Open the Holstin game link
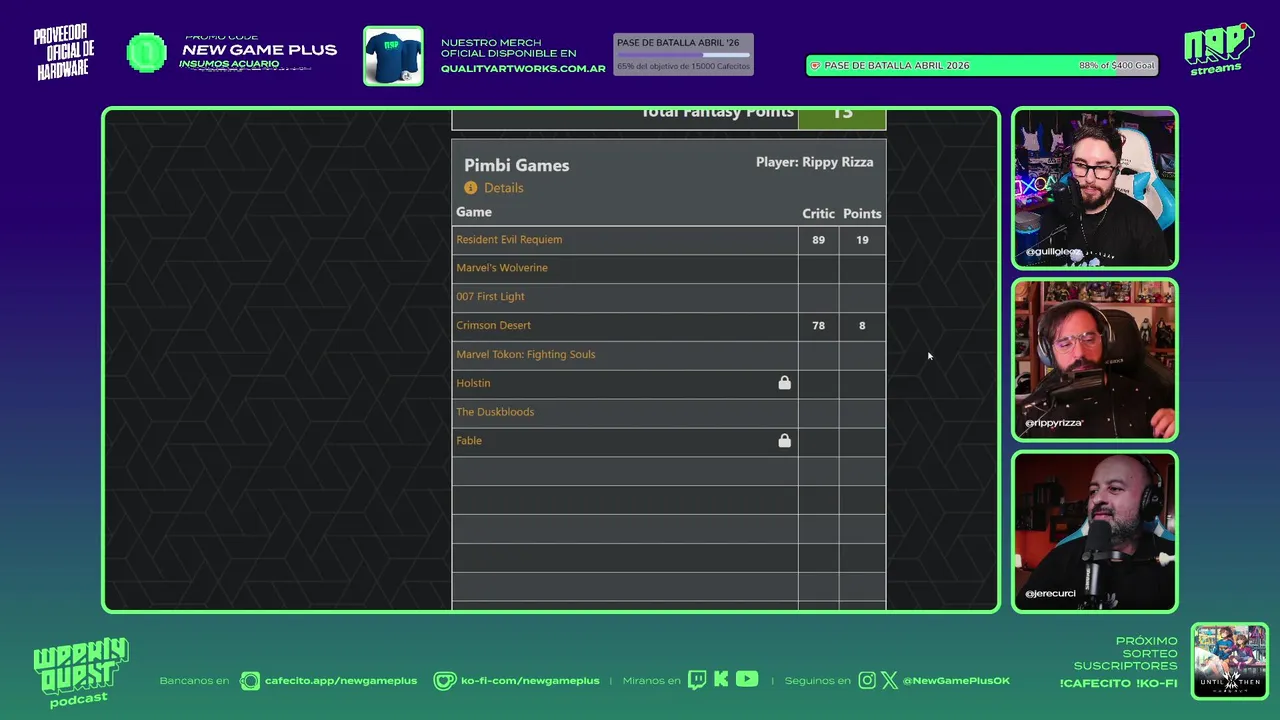 point(473,384)
